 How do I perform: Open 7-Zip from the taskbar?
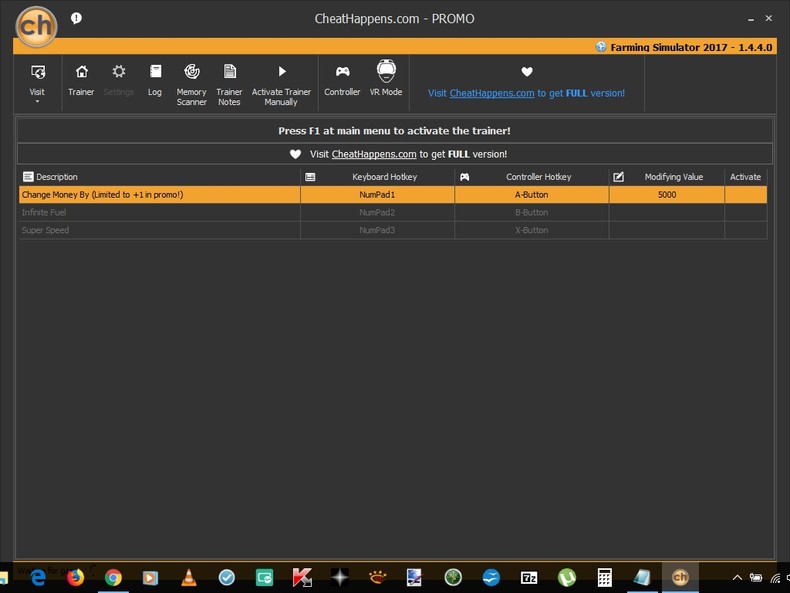tap(529, 577)
